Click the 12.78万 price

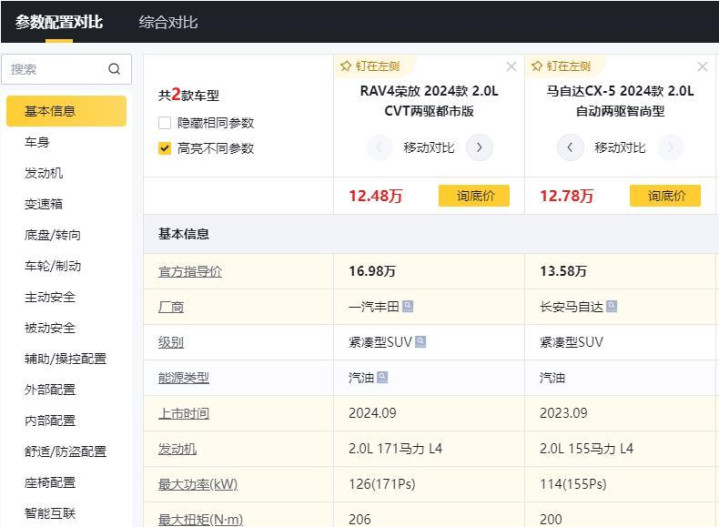(x=567, y=196)
